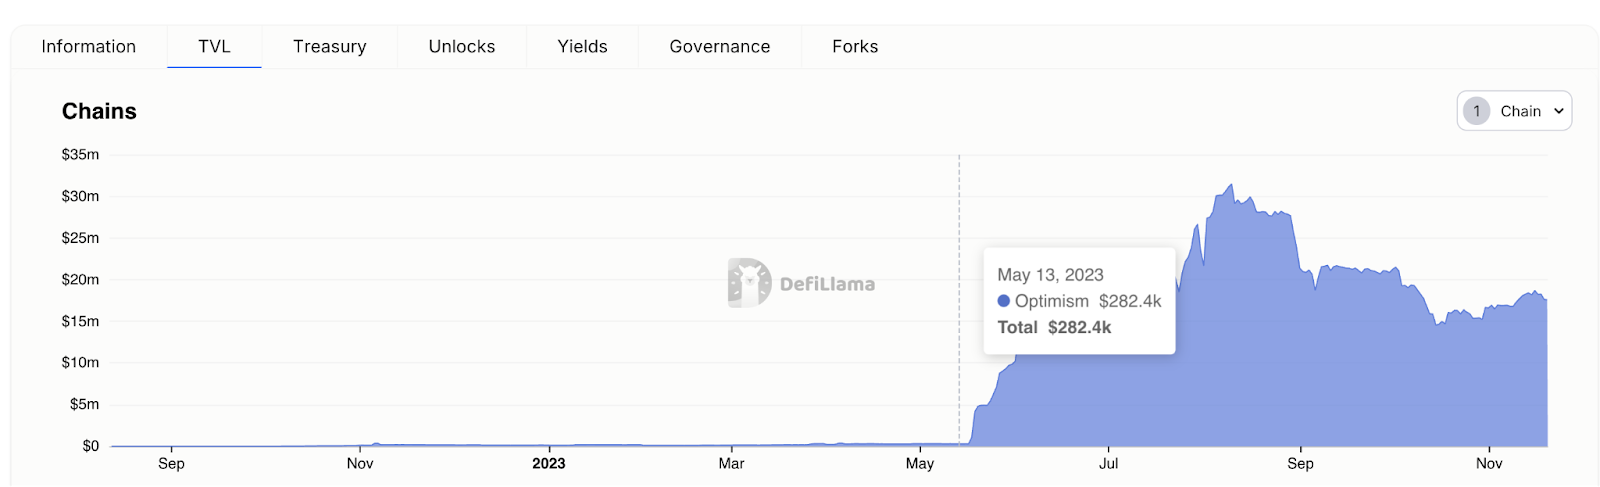Click the $0 label on the y-axis
The width and height of the screenshot is (1600, 487).
[90, 446]
